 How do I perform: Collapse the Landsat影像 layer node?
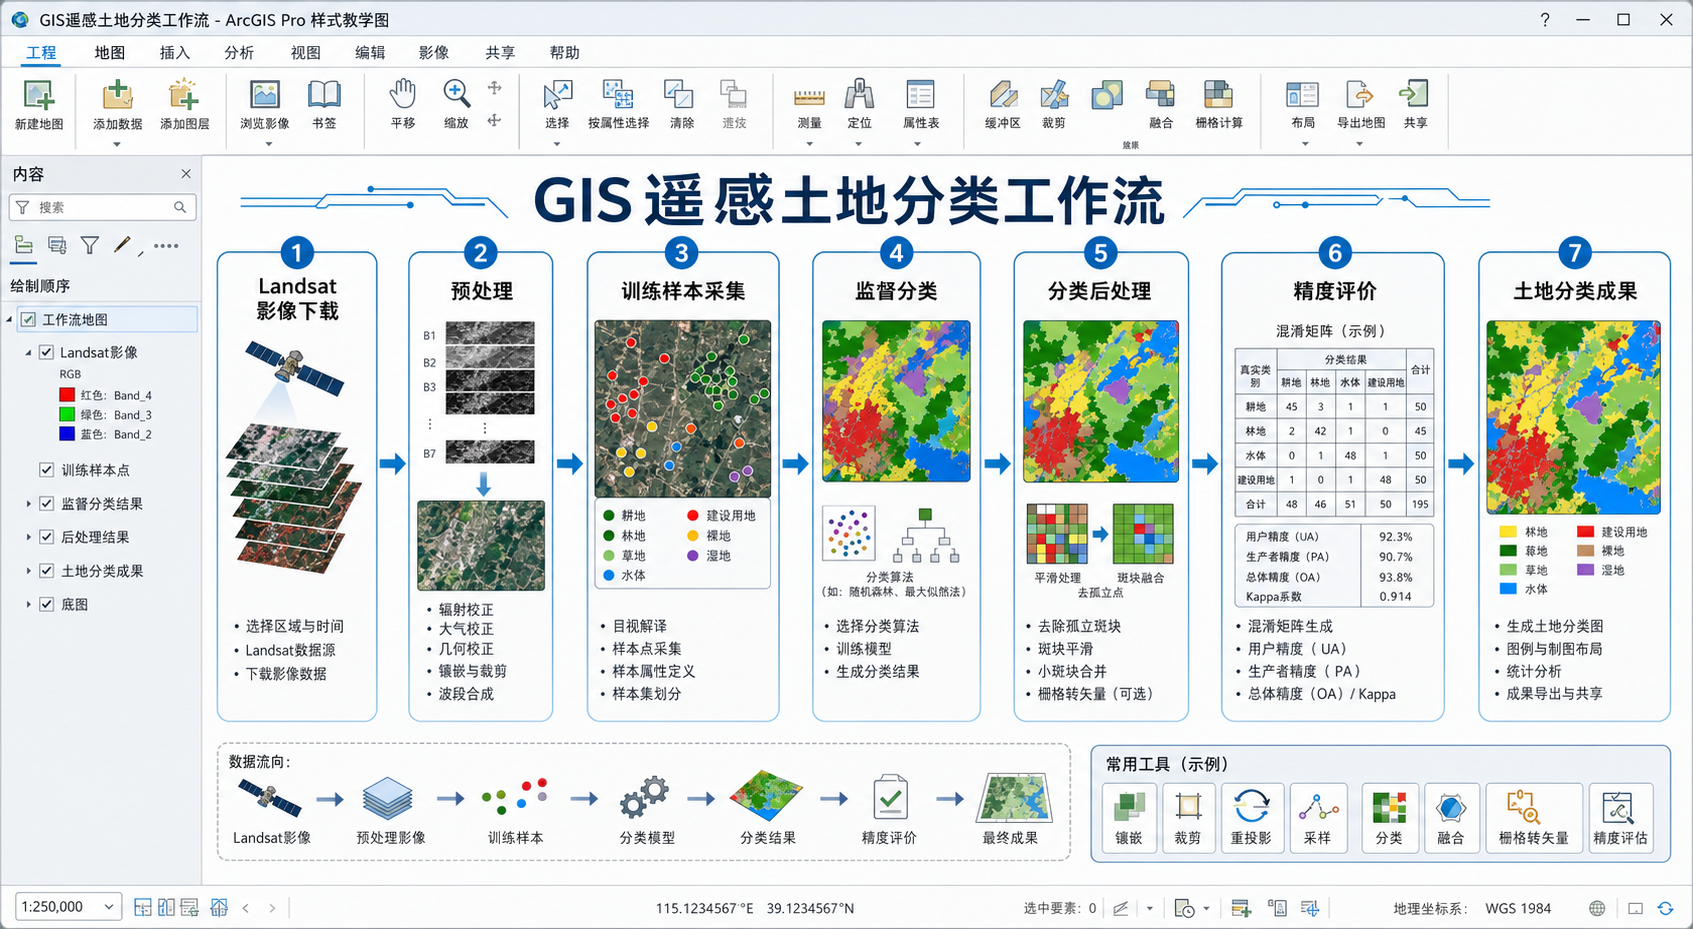pos(28,352)
